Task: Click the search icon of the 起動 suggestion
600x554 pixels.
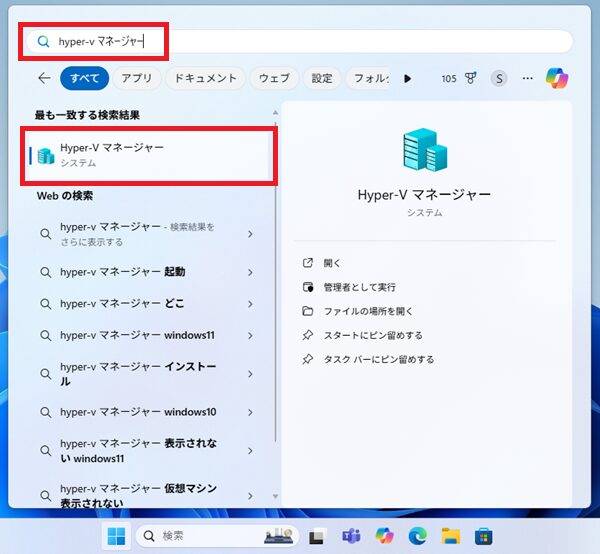Action: pyautogui.click(x=46, y=272)
